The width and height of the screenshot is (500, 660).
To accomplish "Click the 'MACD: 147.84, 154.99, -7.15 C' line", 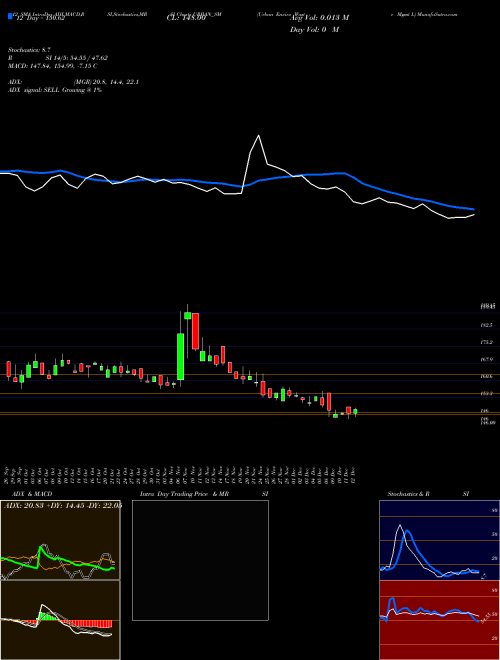I will tap(53, 66).
